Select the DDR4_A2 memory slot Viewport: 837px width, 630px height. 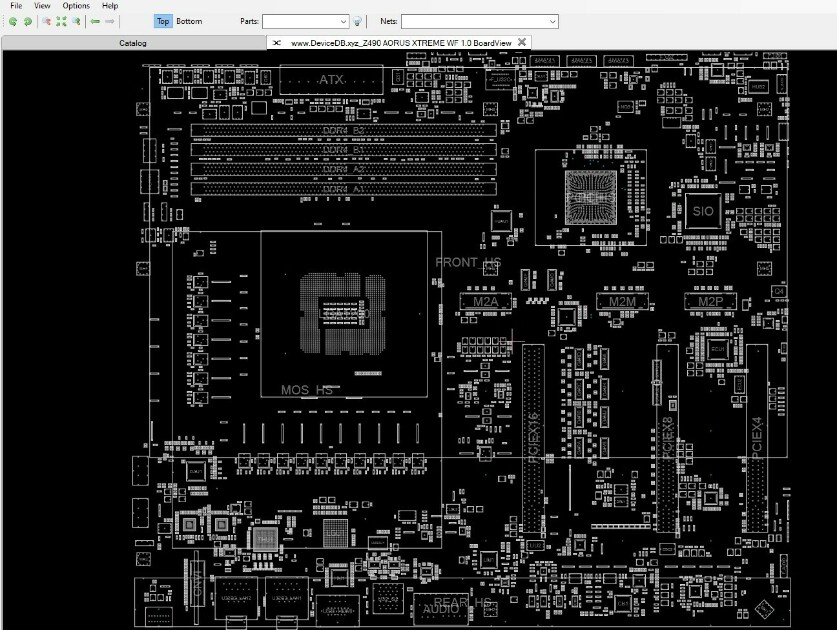click(x=344, y=169)
